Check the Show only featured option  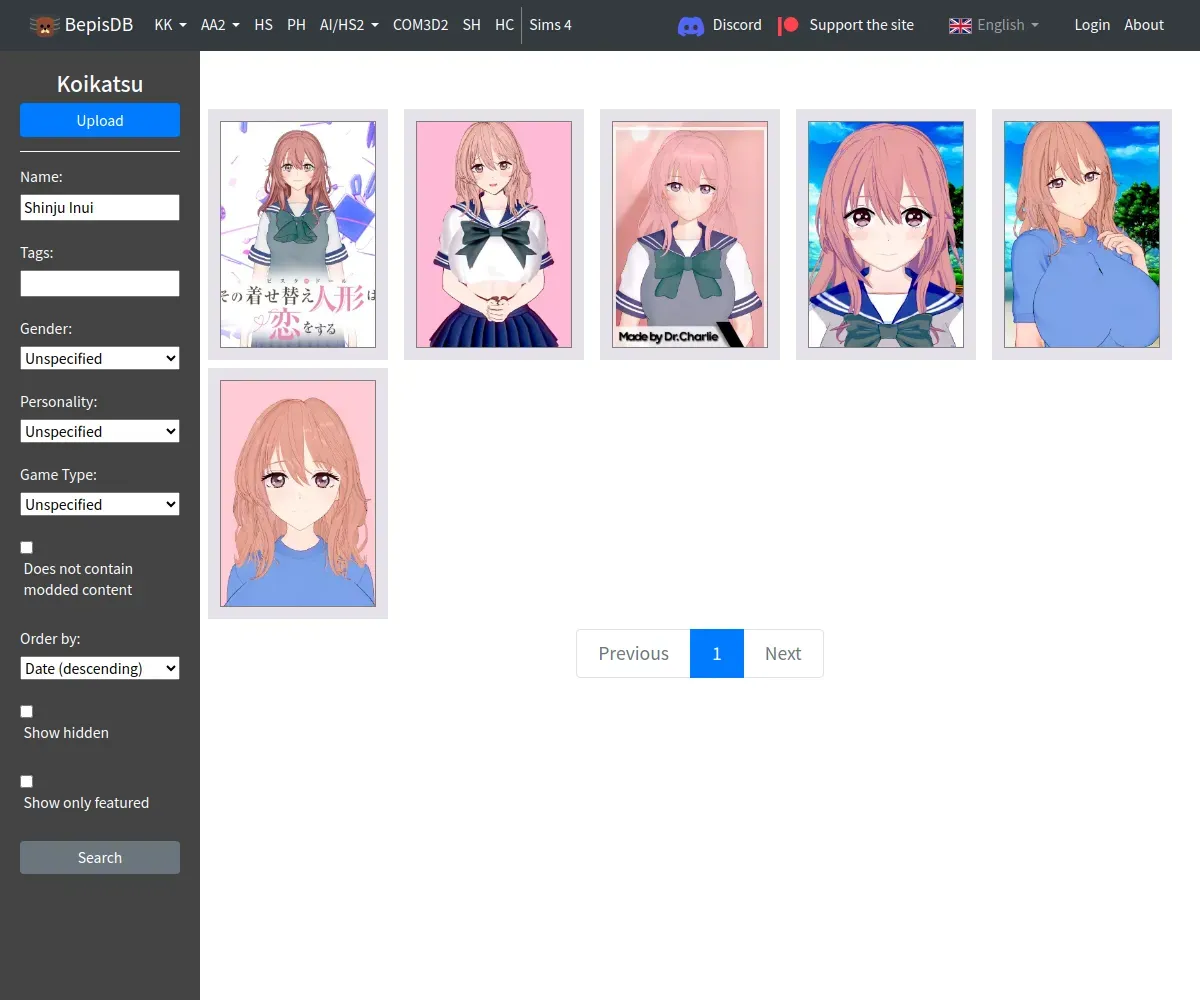pyautogui.click(x=27, y=781)
